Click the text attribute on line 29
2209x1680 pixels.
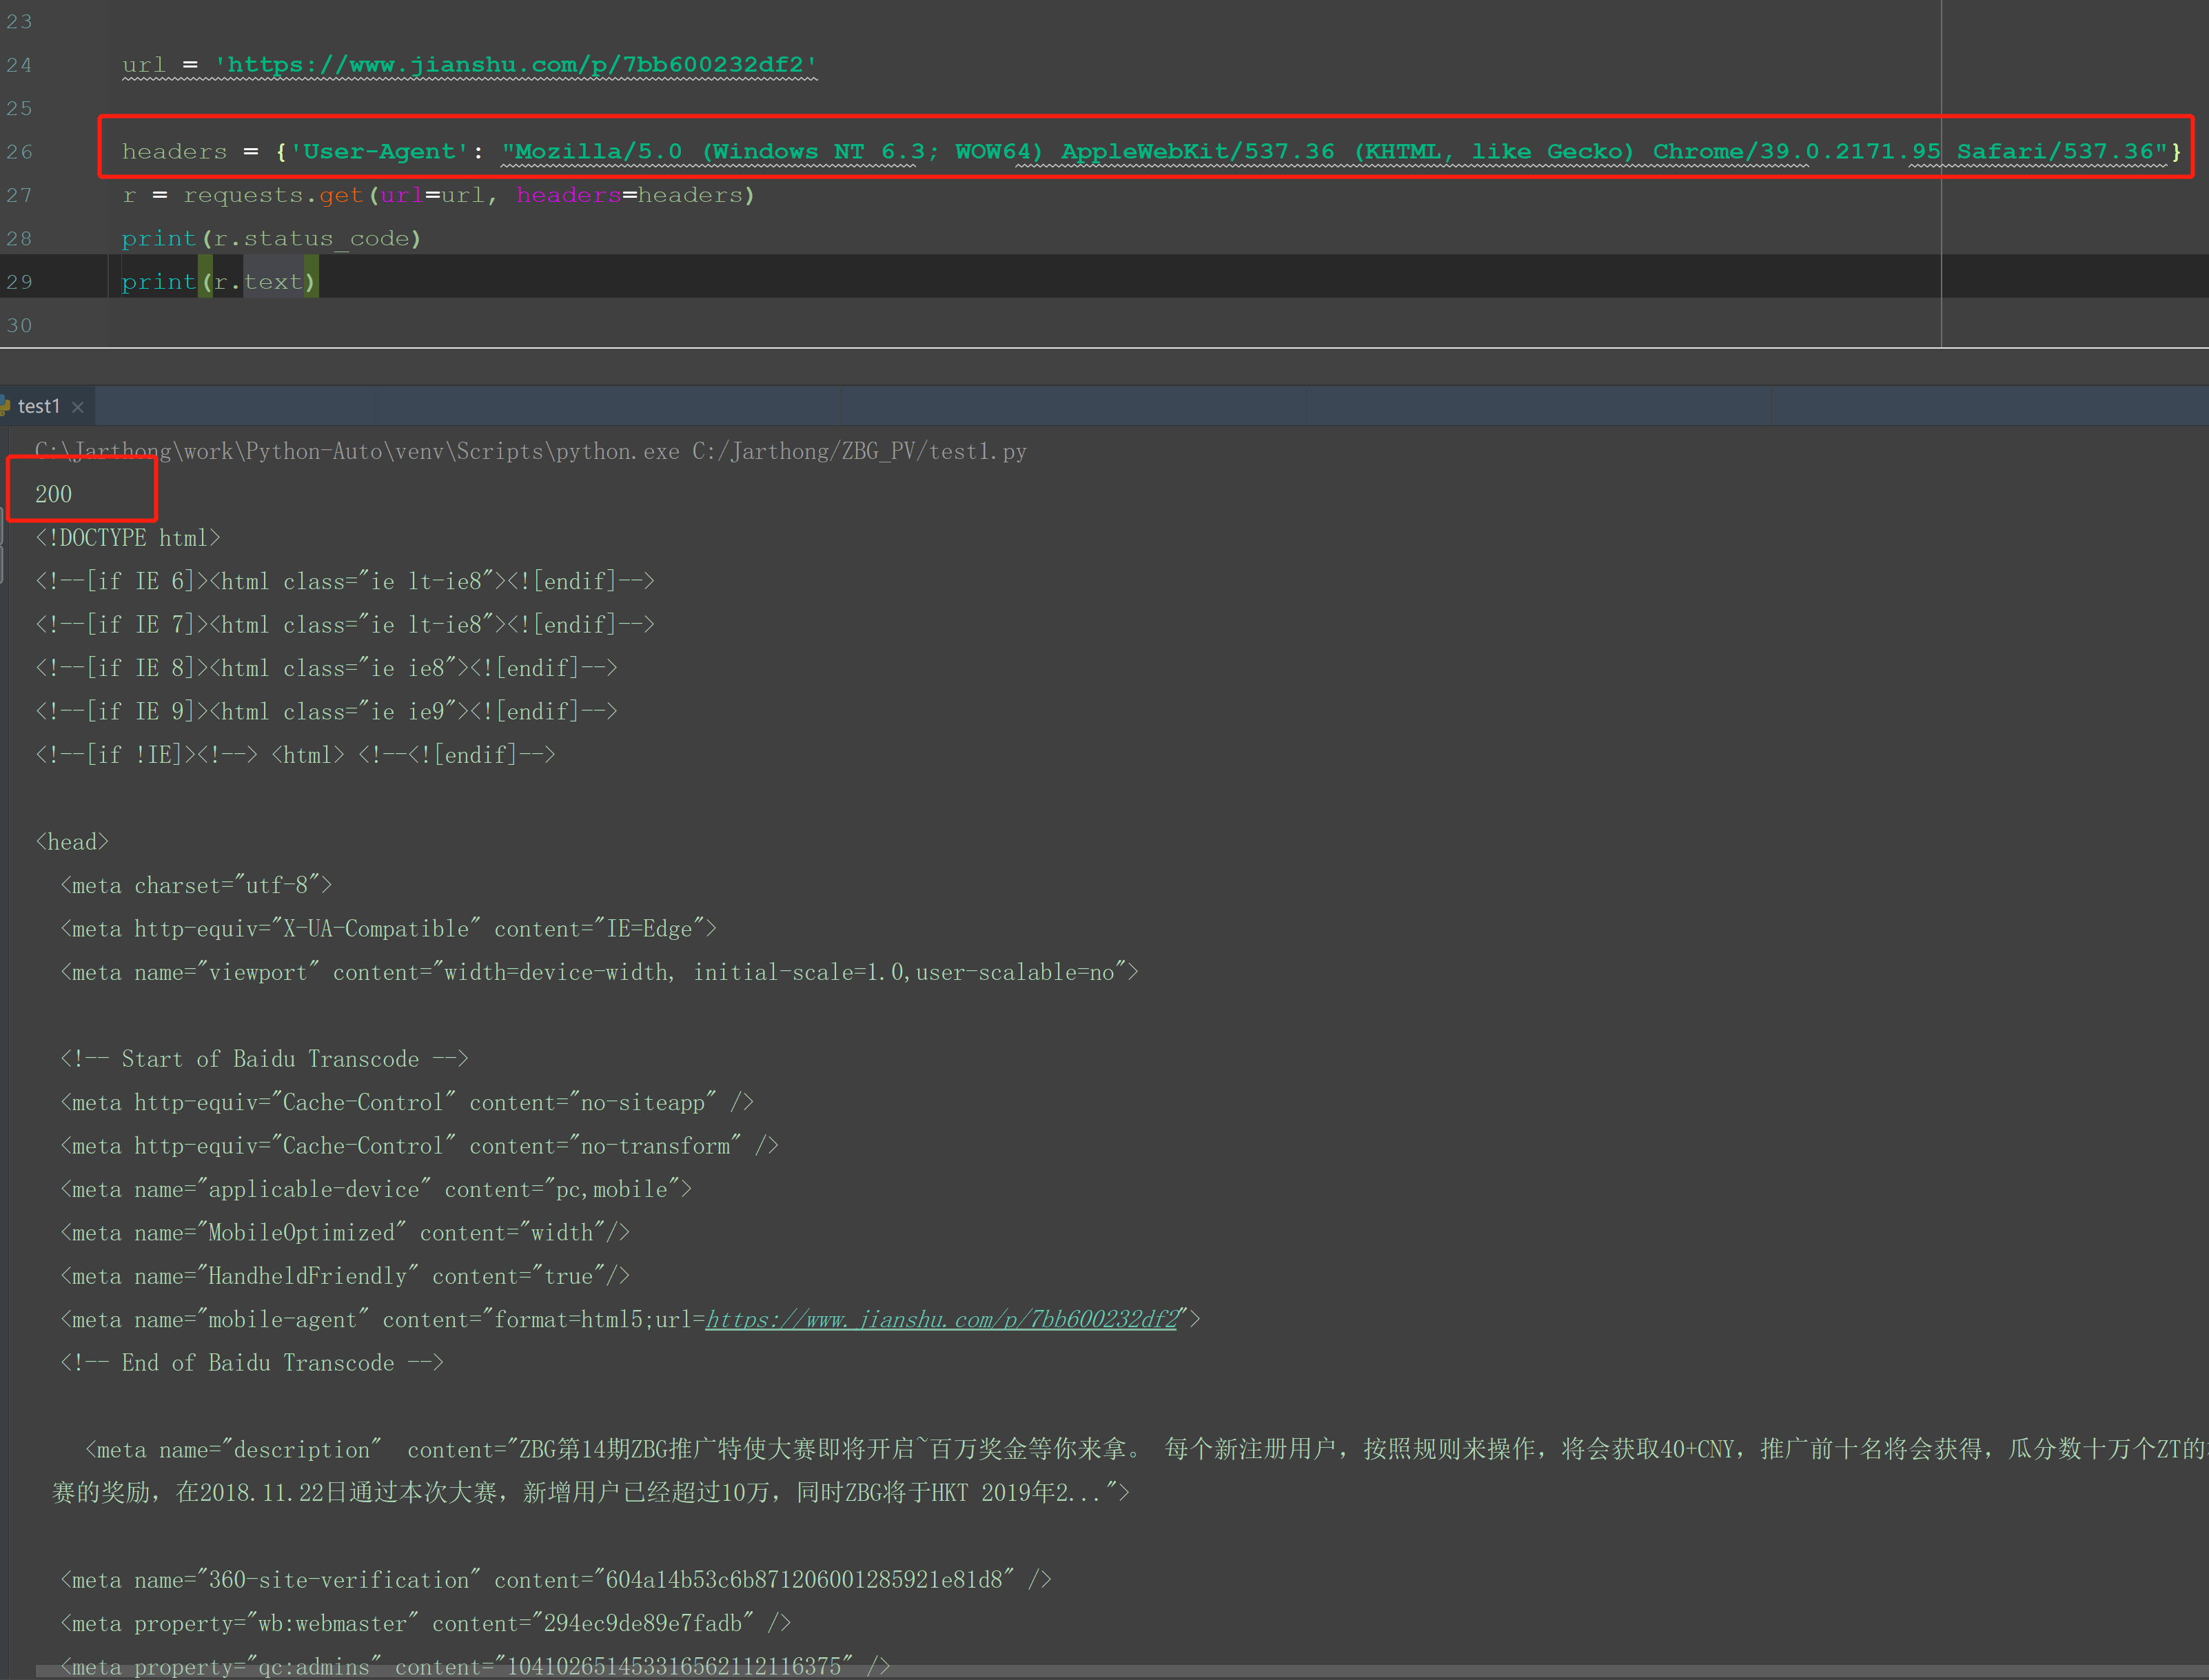(x=272, y=282)
